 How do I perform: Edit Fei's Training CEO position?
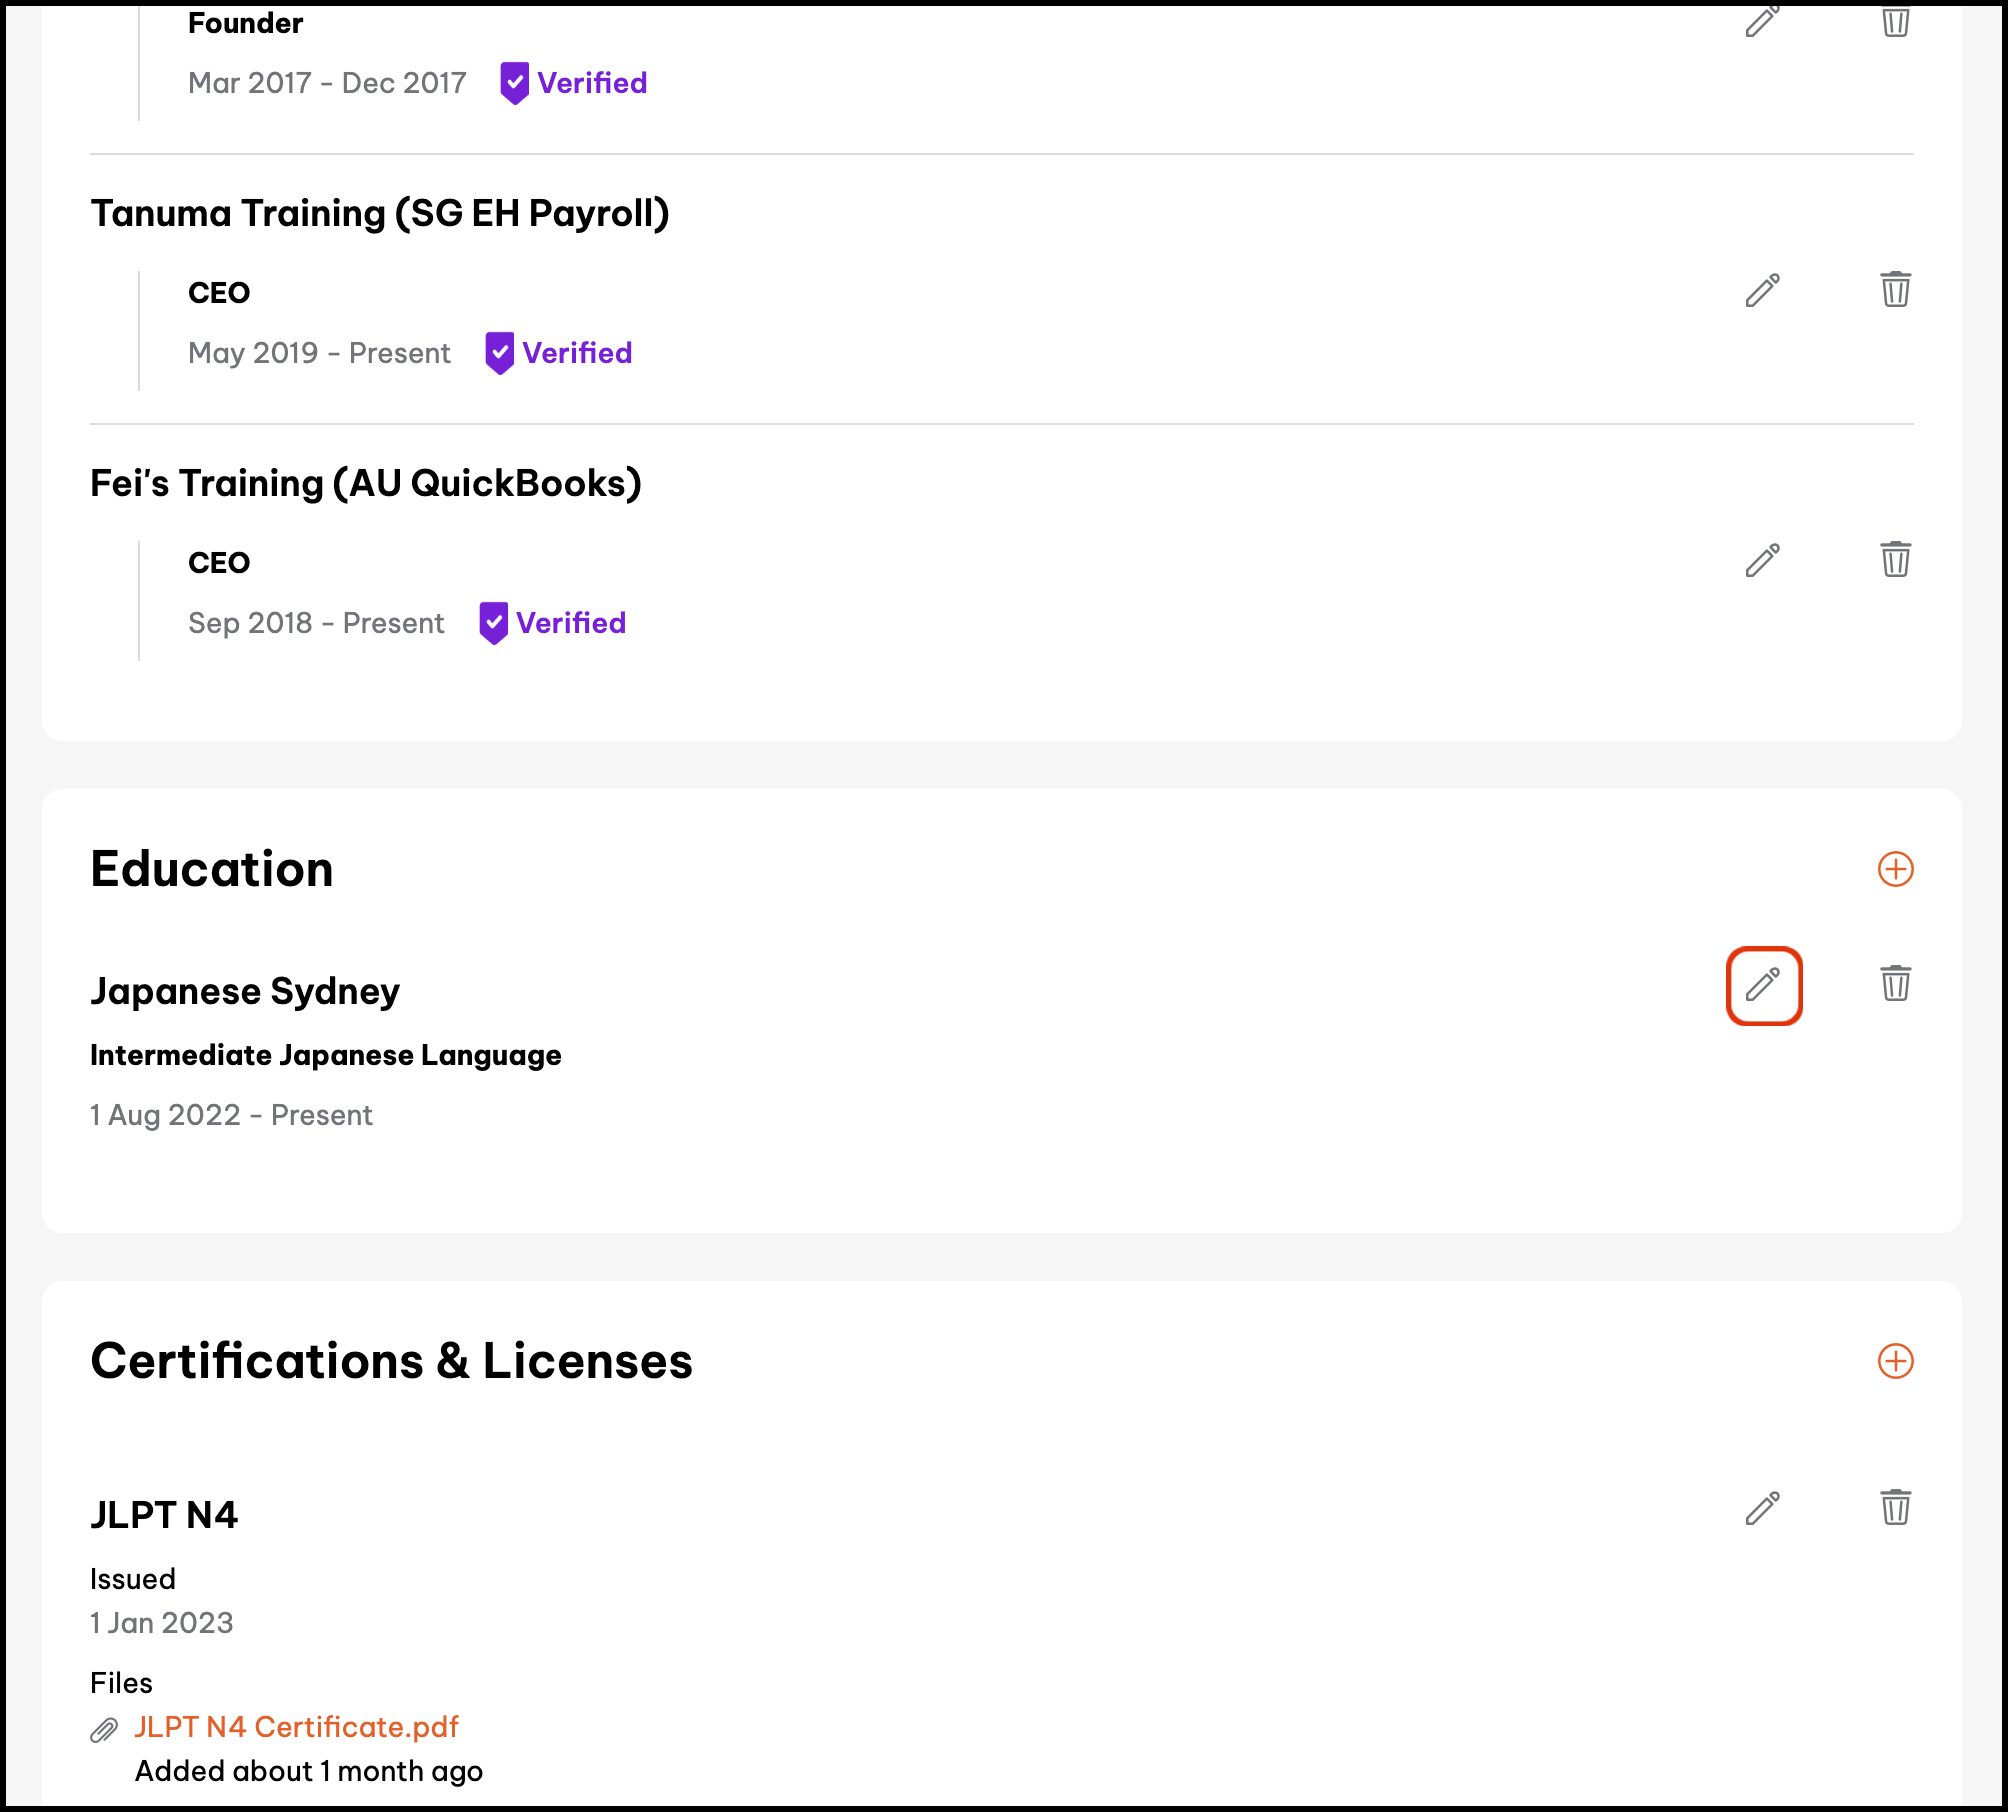[x=1763, y=560]
